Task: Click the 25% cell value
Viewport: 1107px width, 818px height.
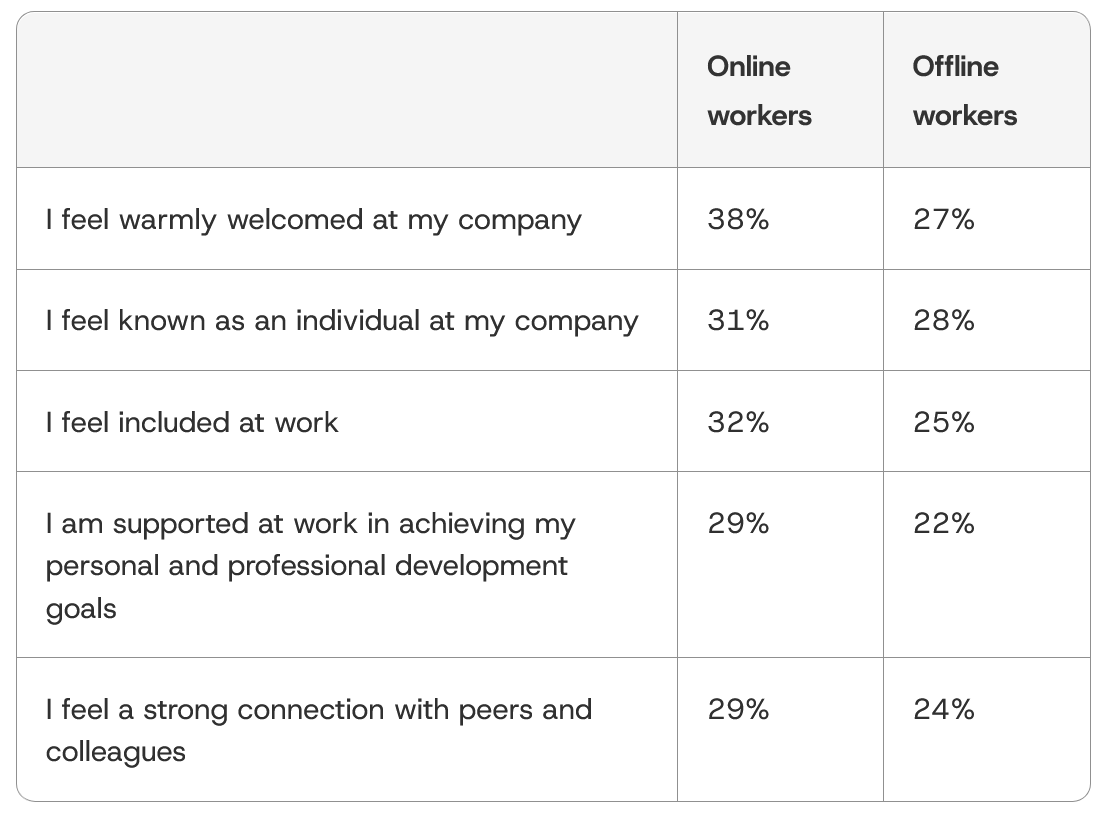Action: tap(943, 422)
